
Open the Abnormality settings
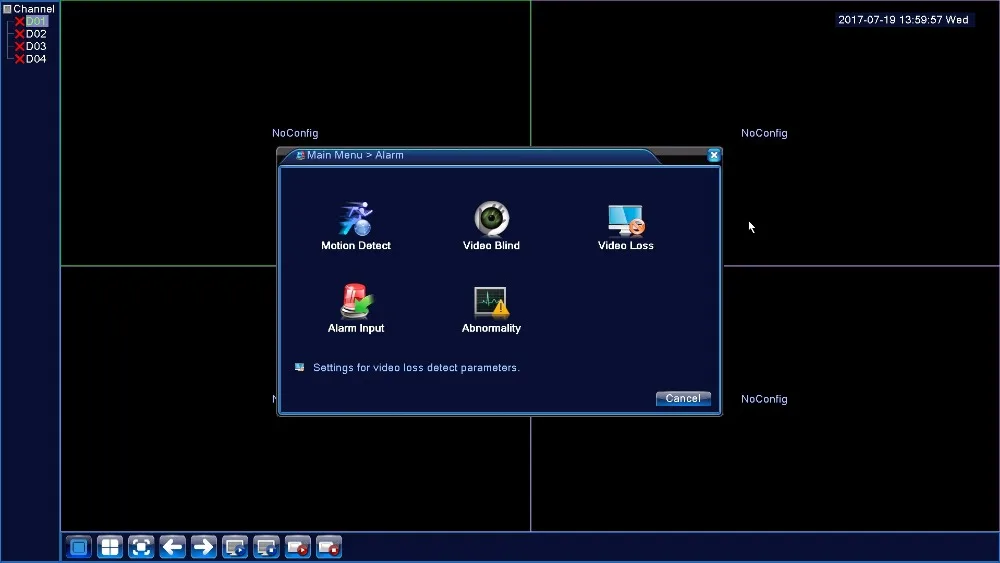click(491, 309)
